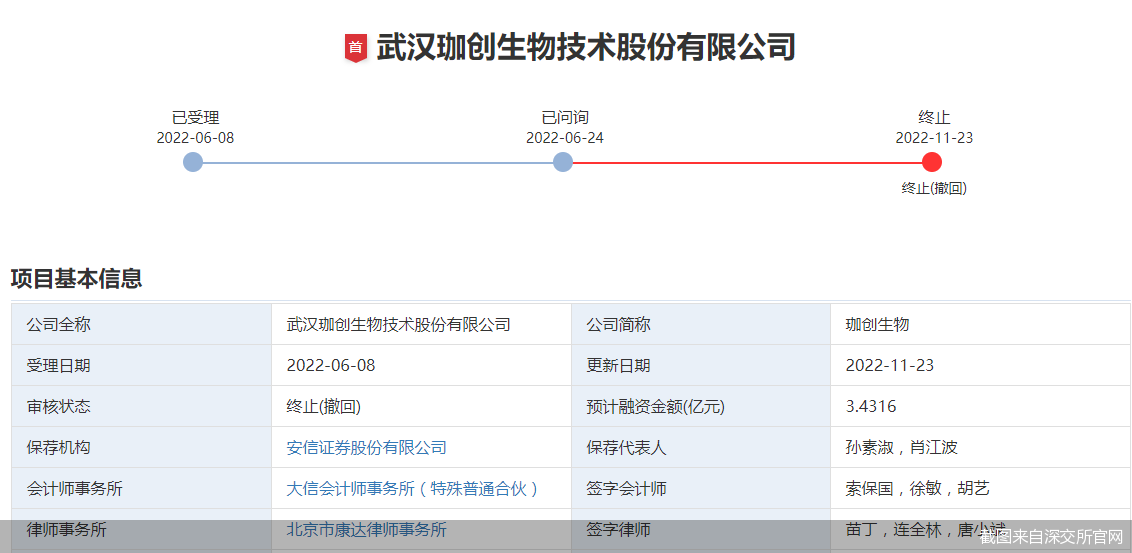Click the blue timeline segment after 已受理

tap(378, 162)
